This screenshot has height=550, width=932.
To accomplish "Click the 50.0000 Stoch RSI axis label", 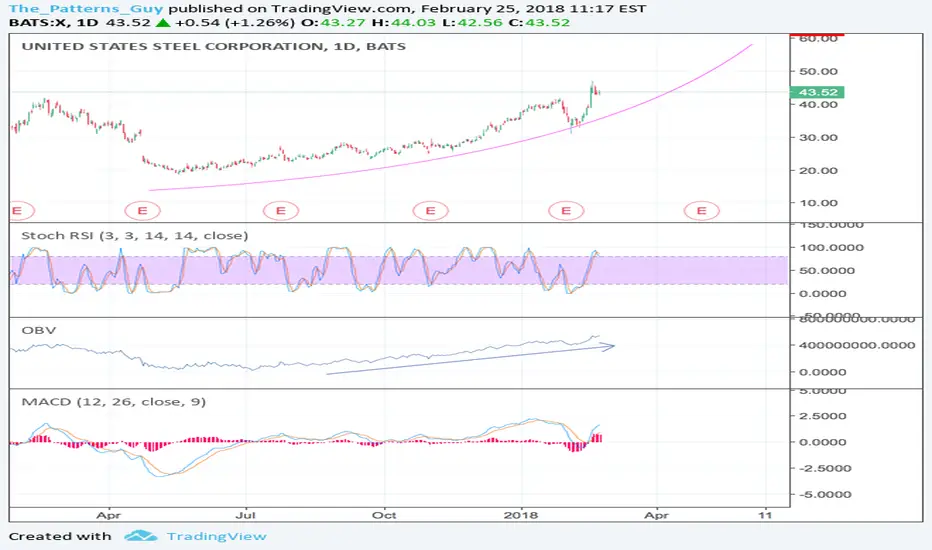I will pos(827,271).
